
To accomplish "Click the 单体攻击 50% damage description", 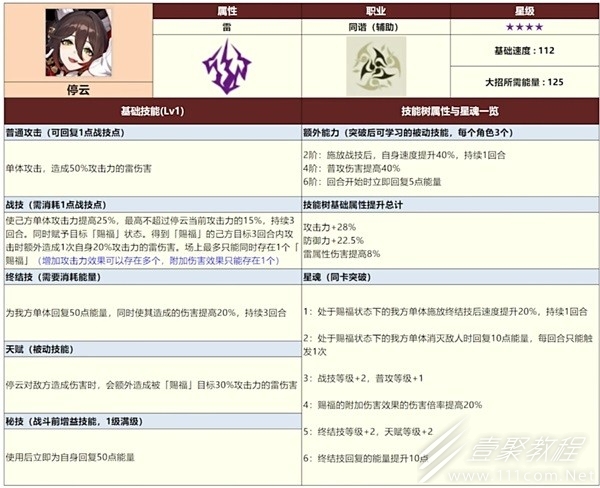I will point(78,168).
